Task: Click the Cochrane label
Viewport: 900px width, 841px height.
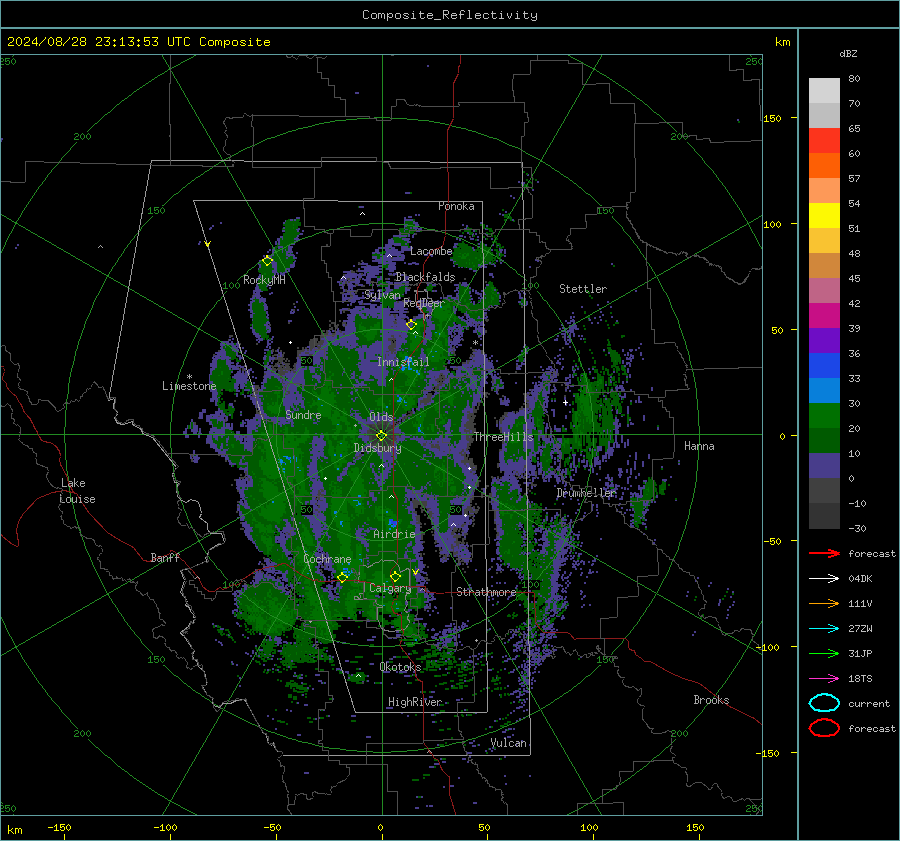Action: click(327, 559)
